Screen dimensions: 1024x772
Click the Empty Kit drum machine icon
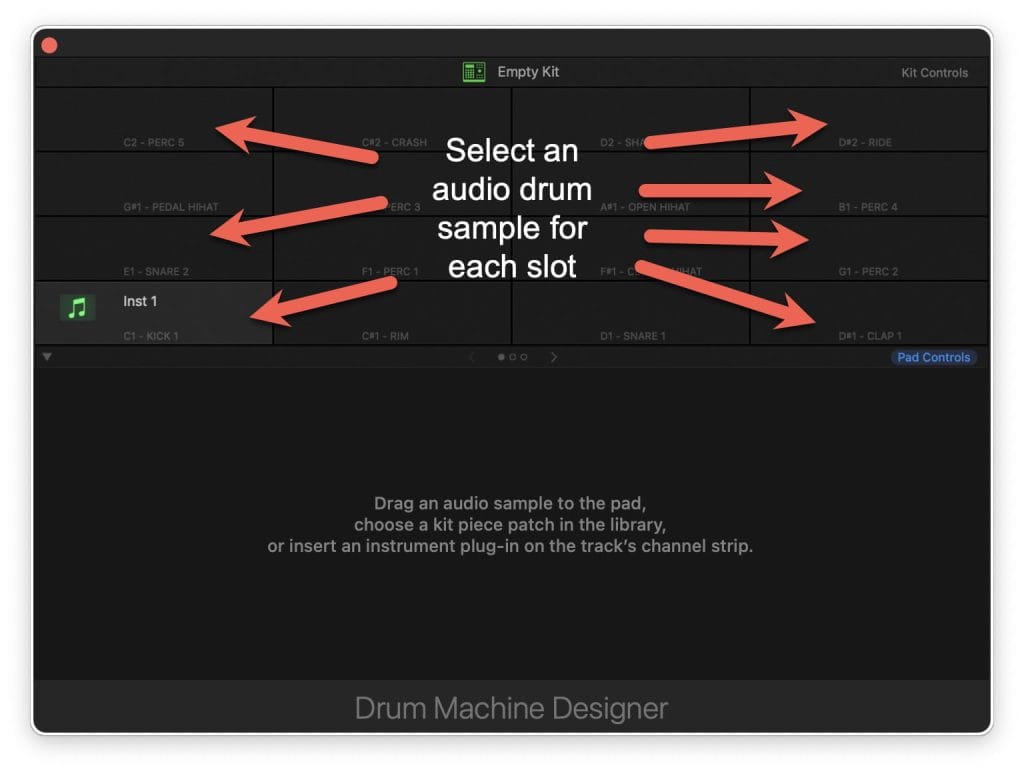[473, 72]
